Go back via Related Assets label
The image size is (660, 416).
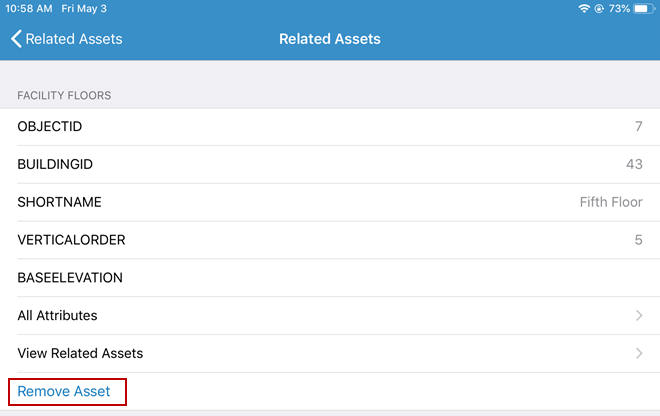[74, 39]
